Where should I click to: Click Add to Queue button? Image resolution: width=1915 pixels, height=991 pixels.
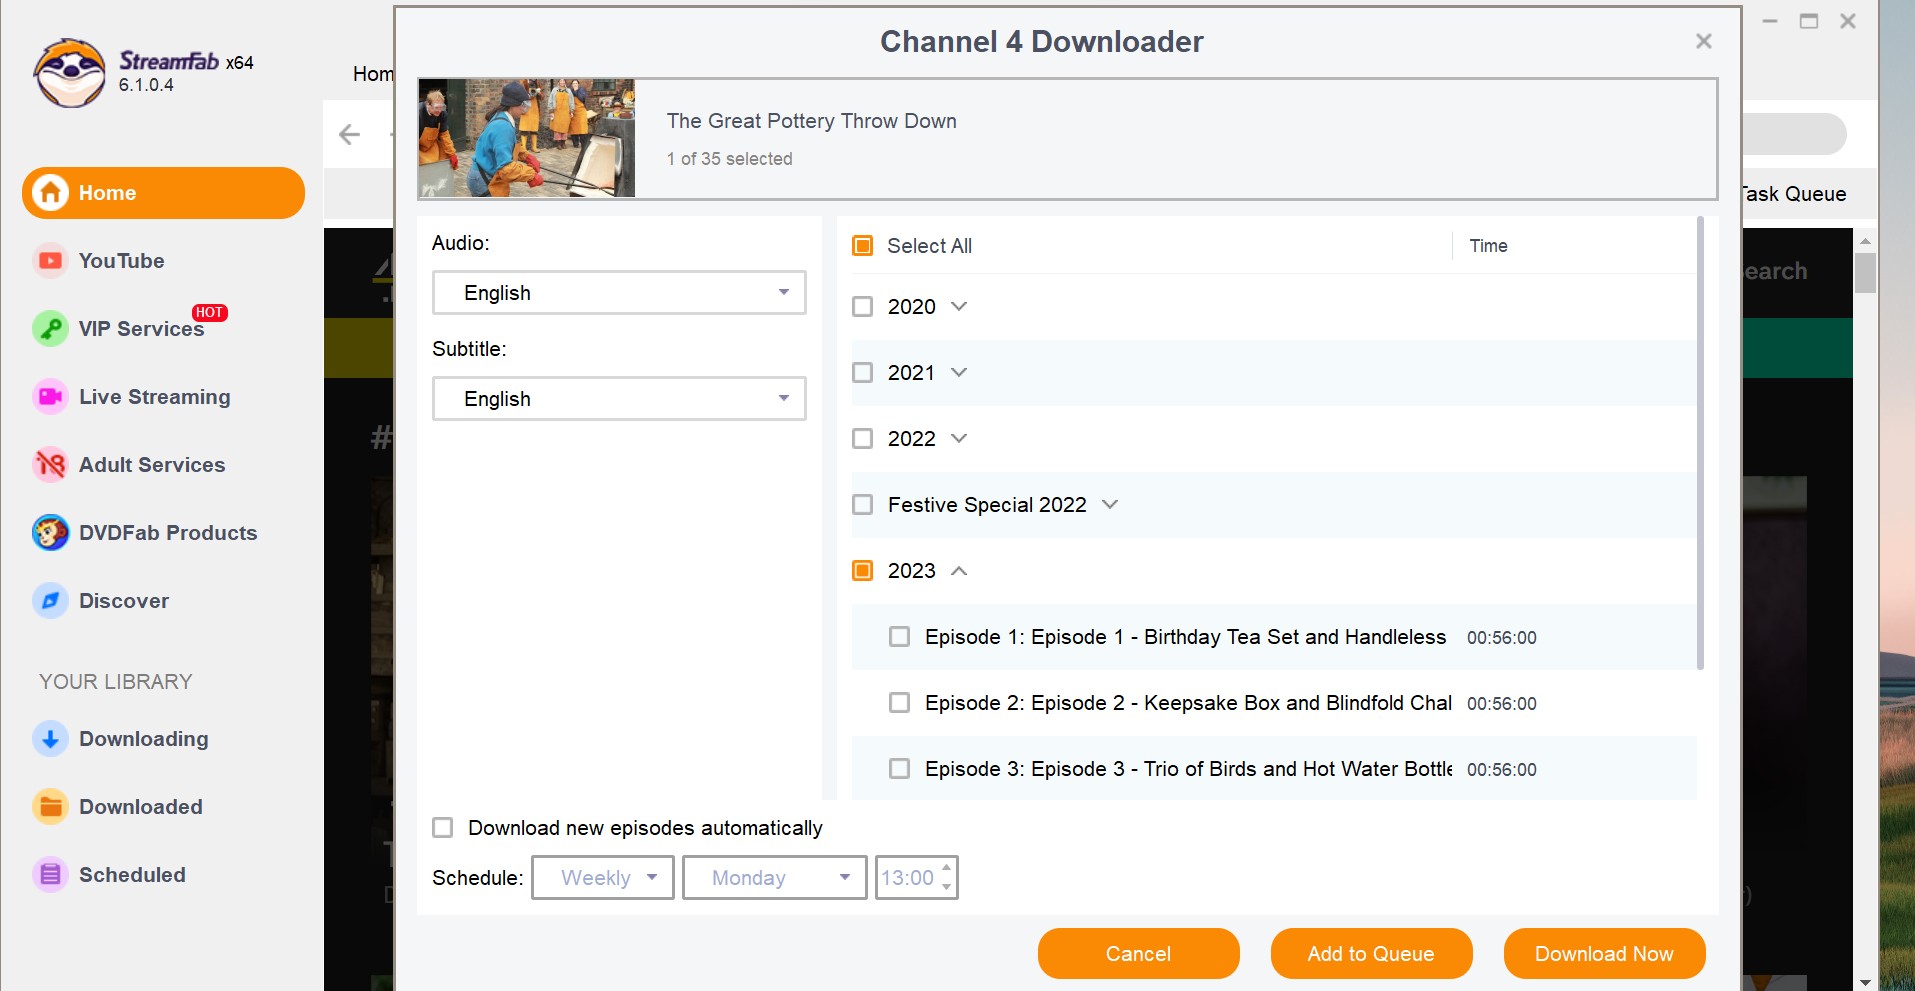click(1371, 954)
